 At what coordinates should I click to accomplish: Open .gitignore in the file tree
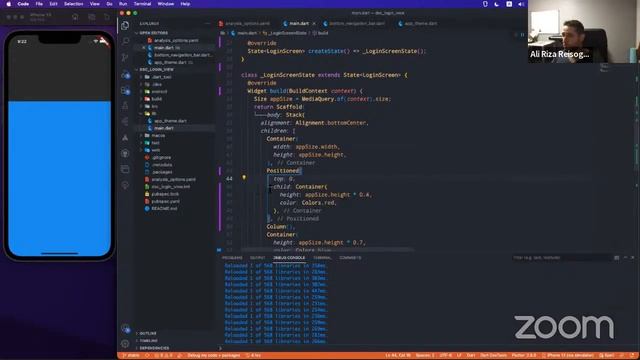coord(161,158)
